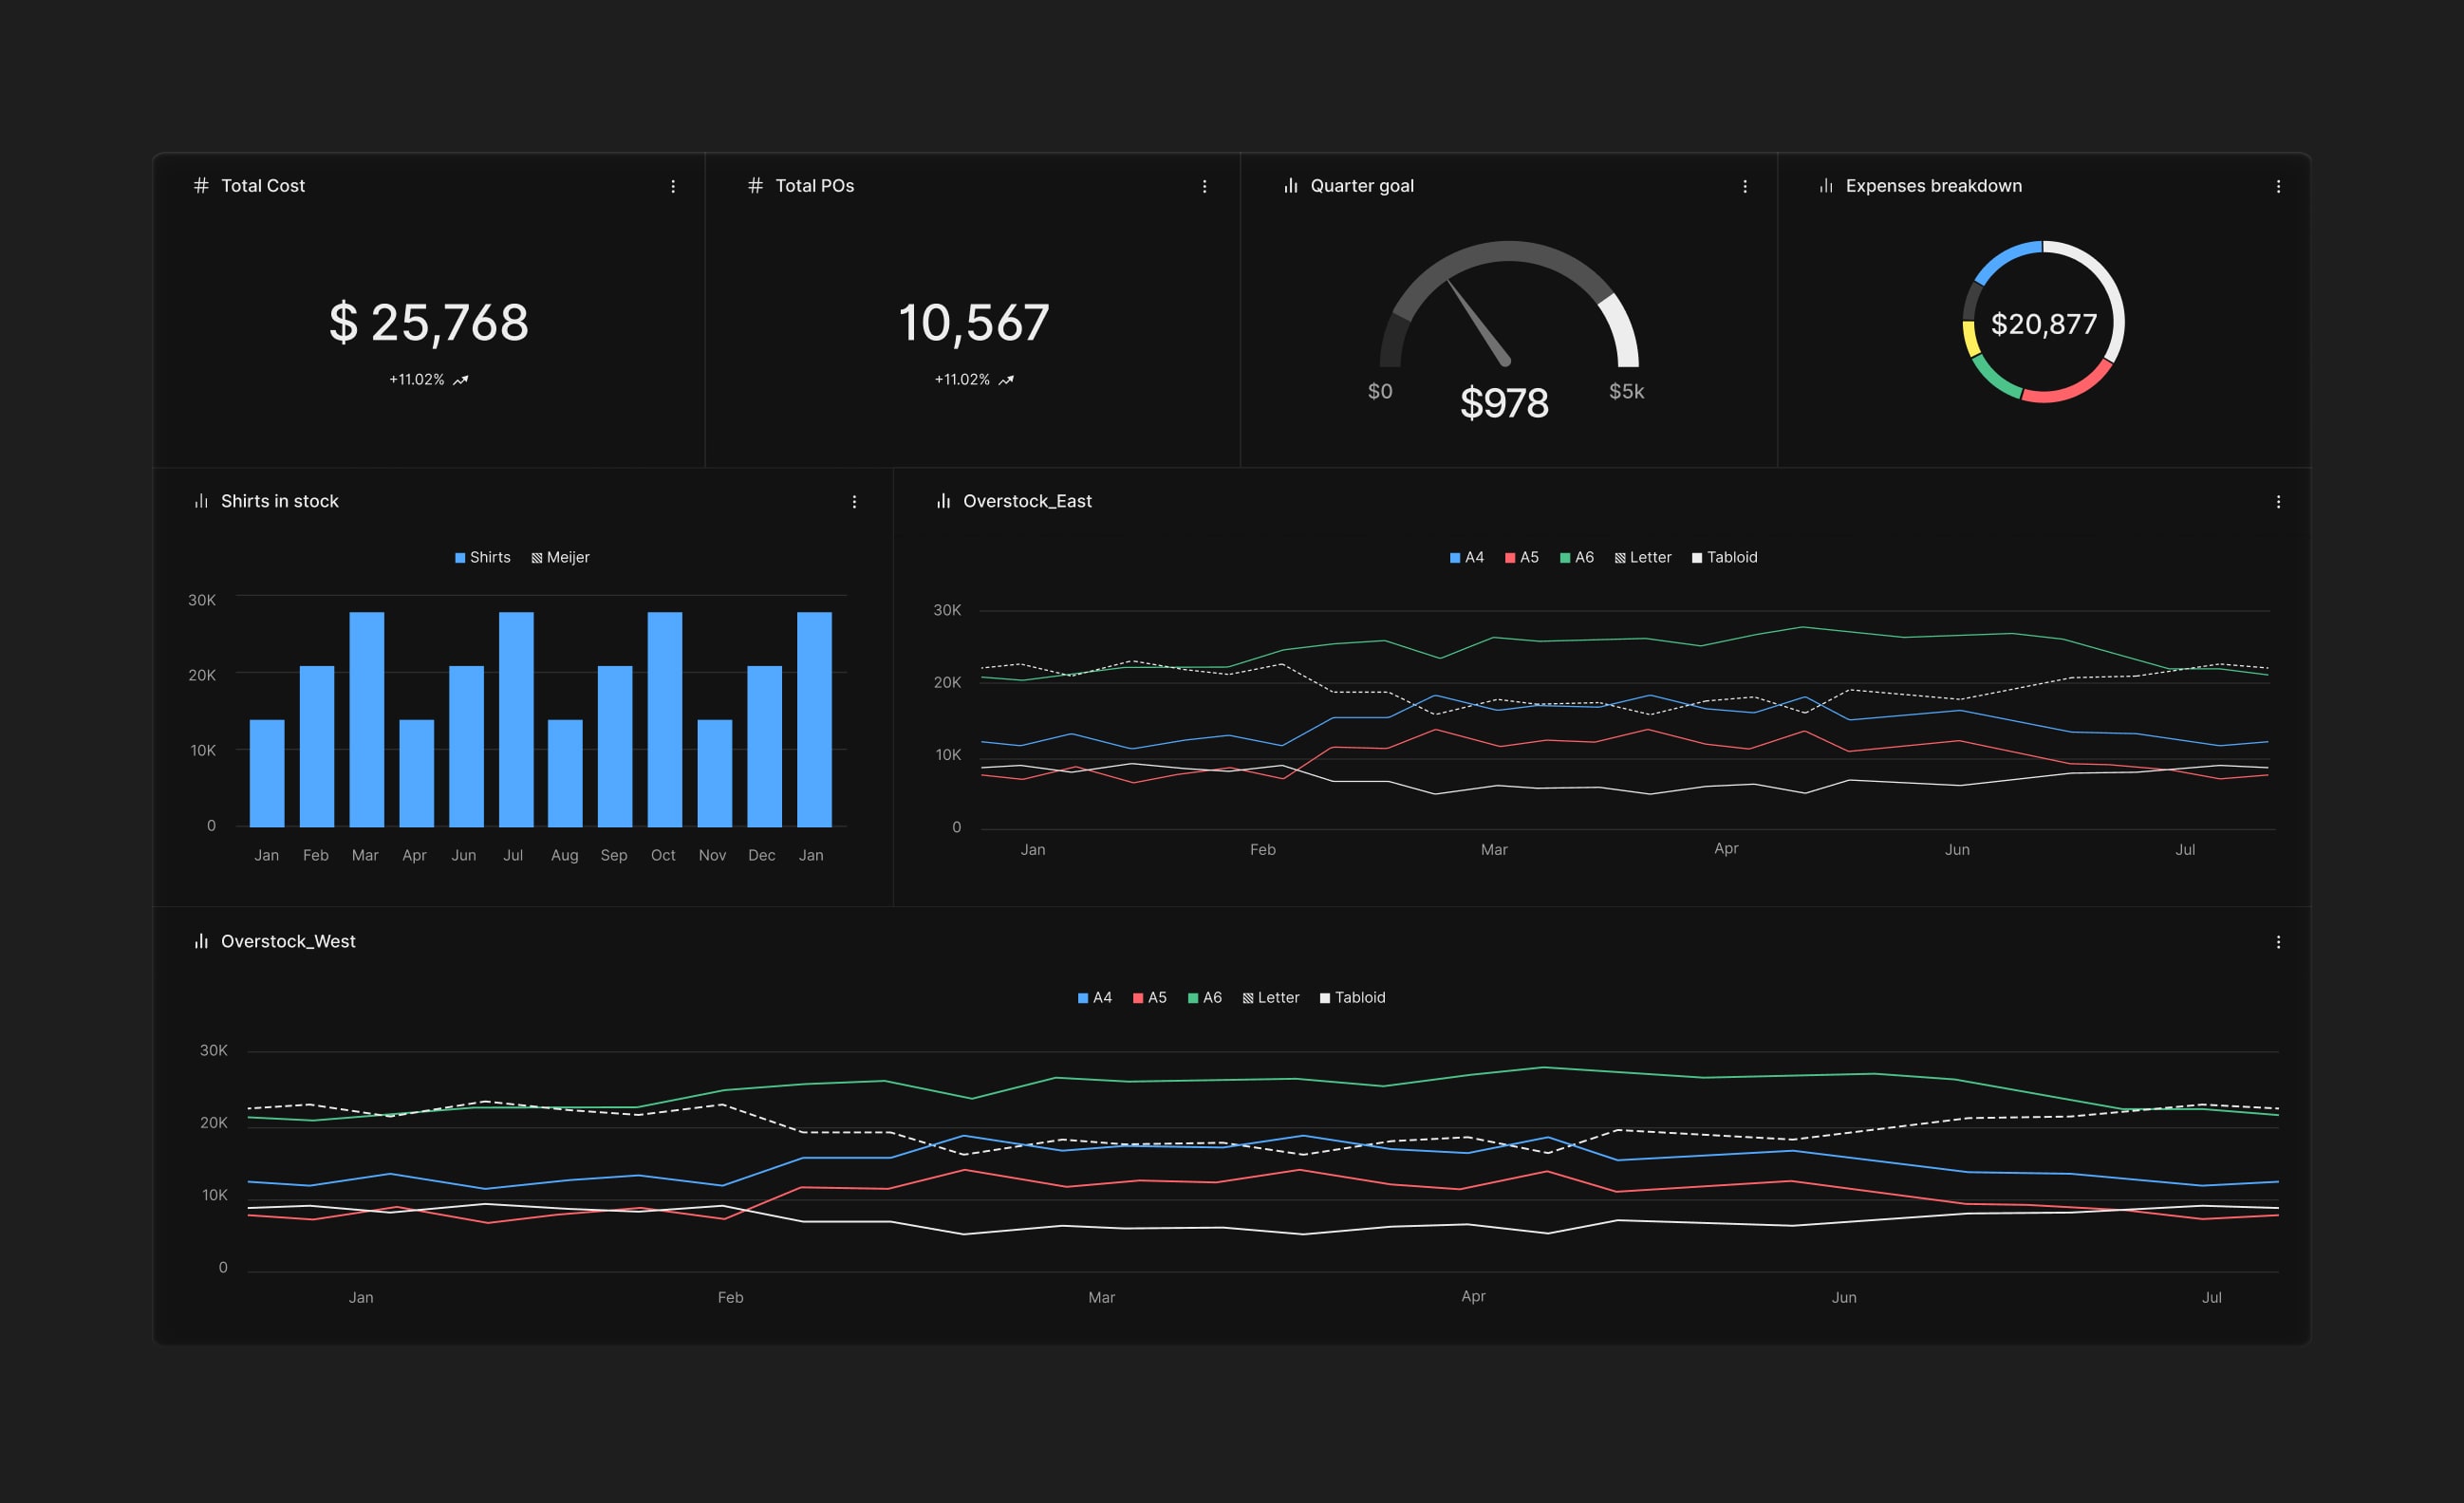Open the Expenses breakdown widget menu
2464x1503 pixels.
[2279, 185]
